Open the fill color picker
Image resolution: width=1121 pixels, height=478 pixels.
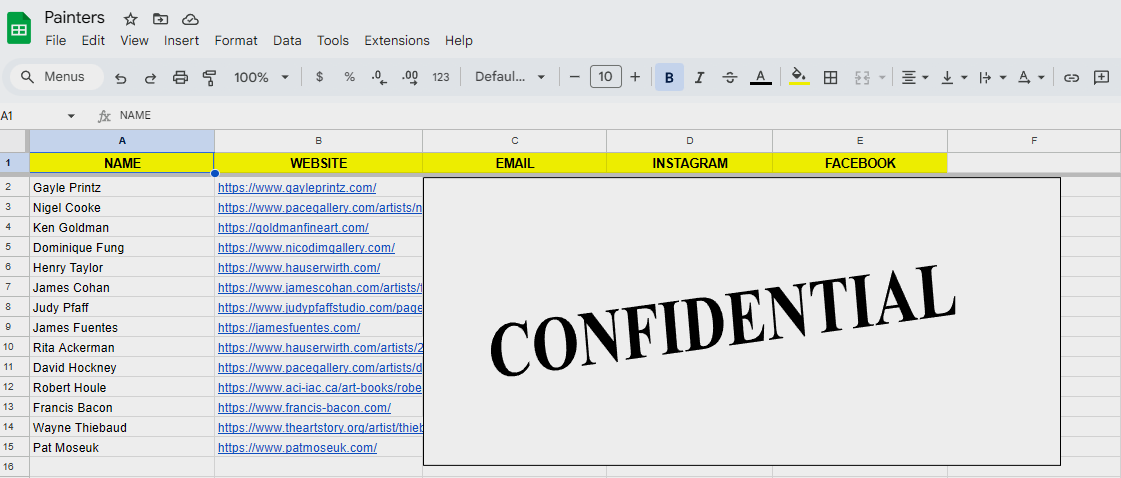799,77
